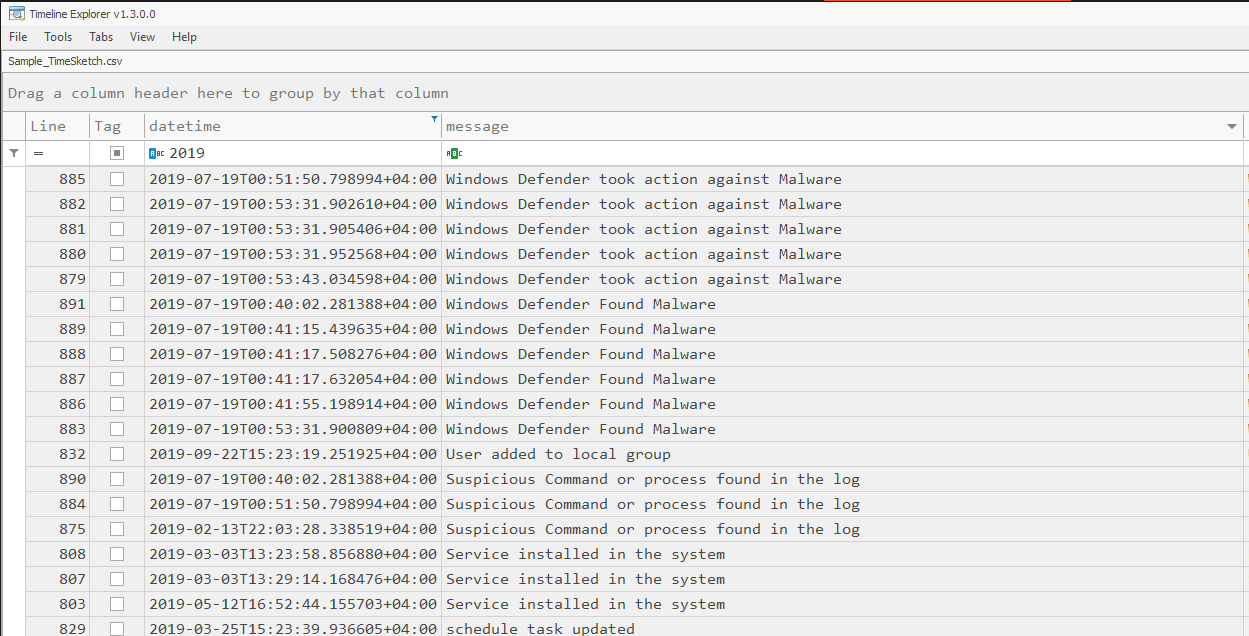
Task: Check the Tag box for line 882
Action: coord(117,204)
